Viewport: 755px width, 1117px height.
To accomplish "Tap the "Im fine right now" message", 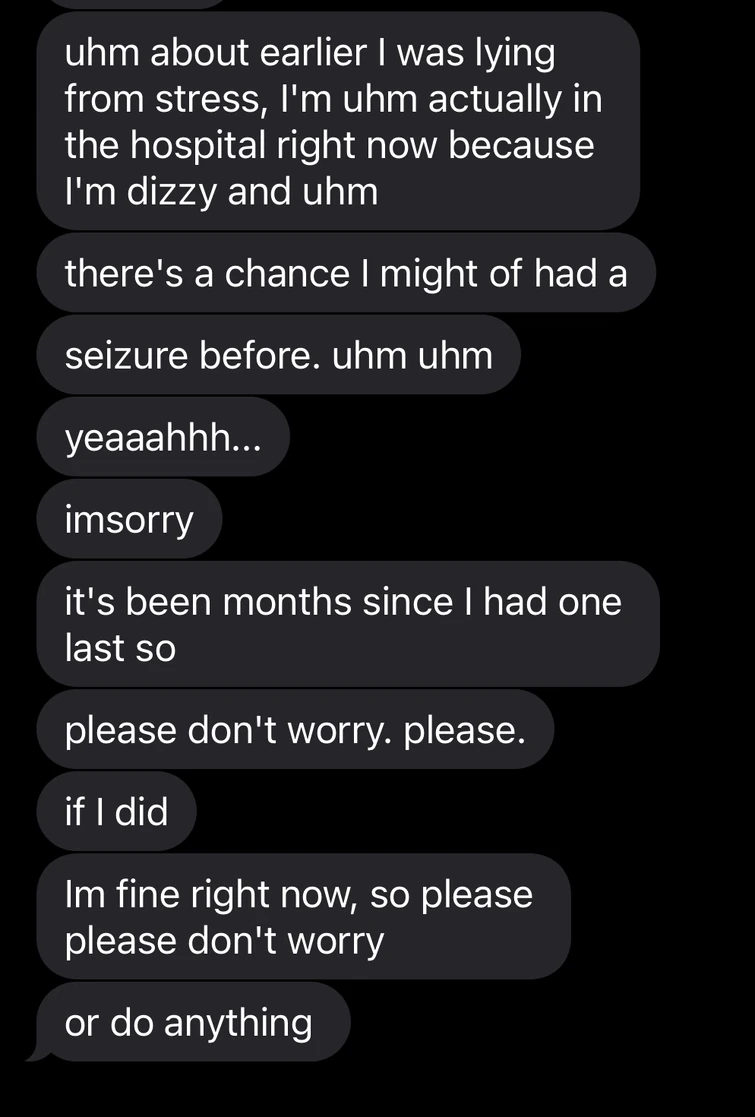I will click(303, 917).
